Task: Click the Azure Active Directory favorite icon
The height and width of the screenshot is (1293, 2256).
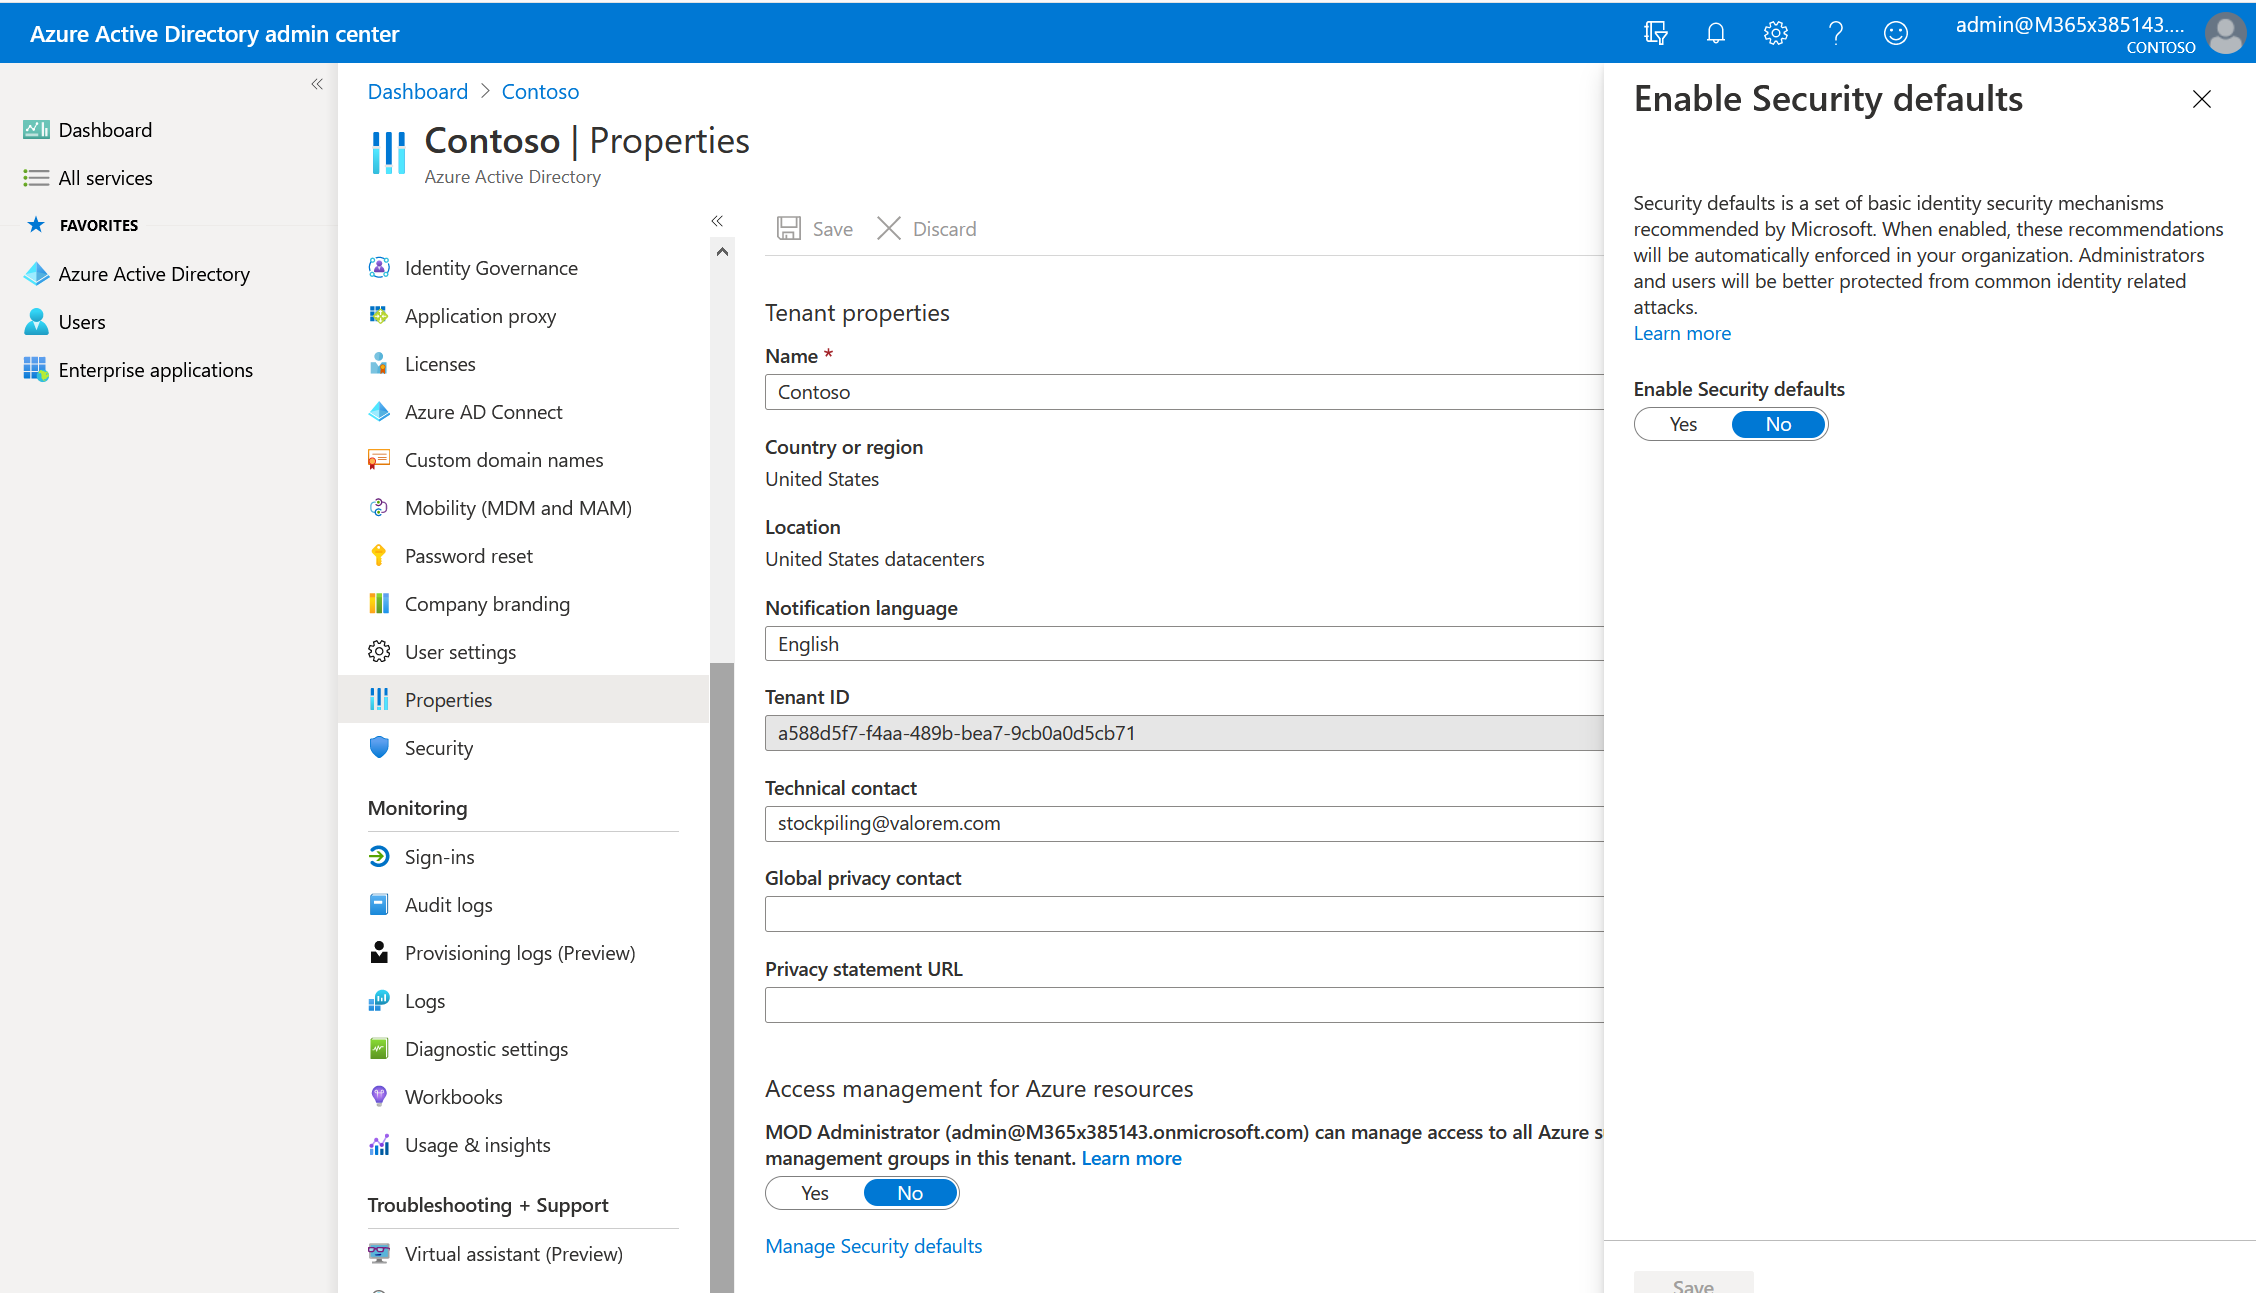Action: (36, 274)
